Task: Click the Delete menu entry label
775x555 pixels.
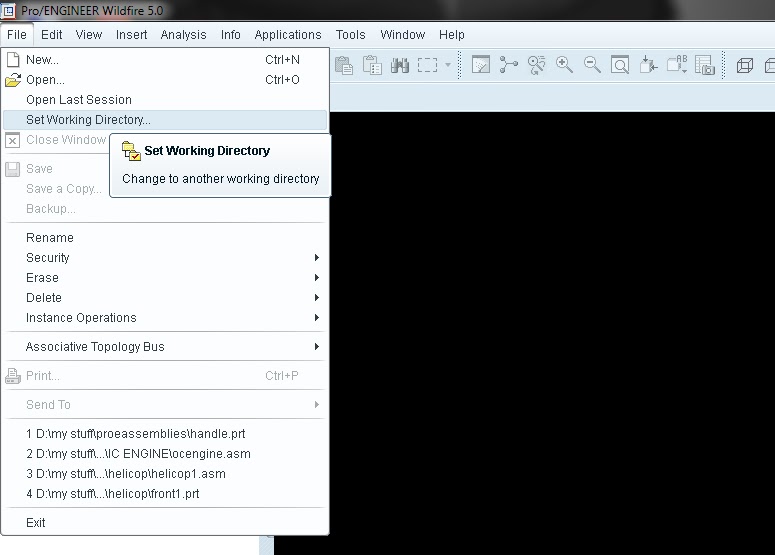Action: [44, 298]
